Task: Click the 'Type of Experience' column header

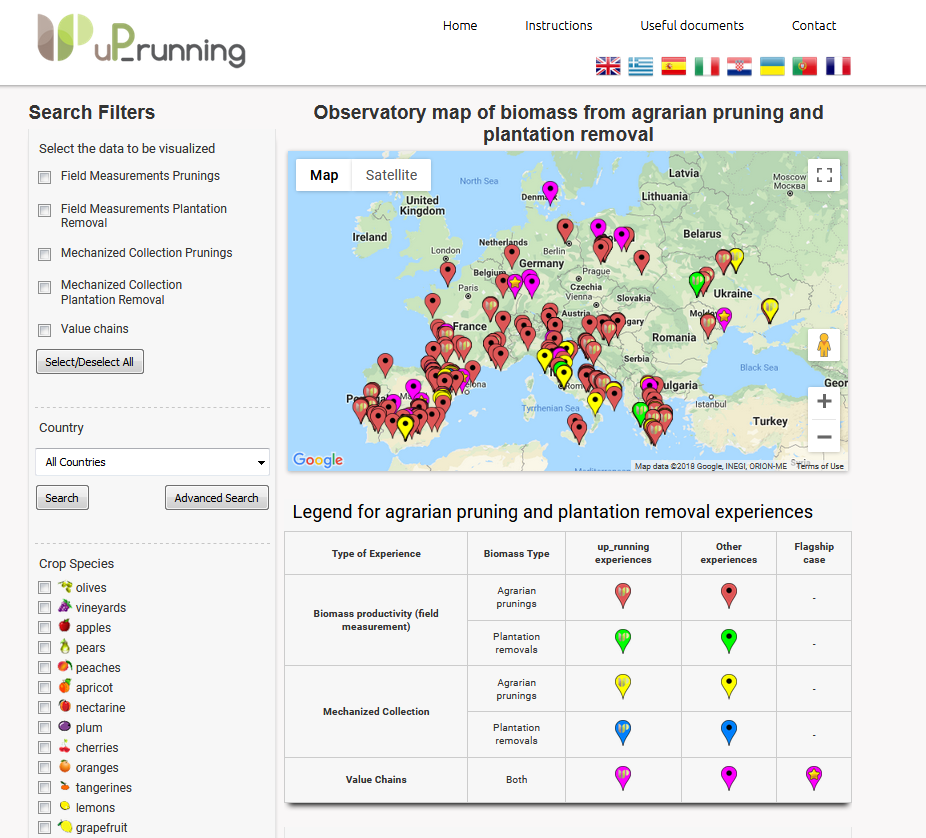Action: 376,553
